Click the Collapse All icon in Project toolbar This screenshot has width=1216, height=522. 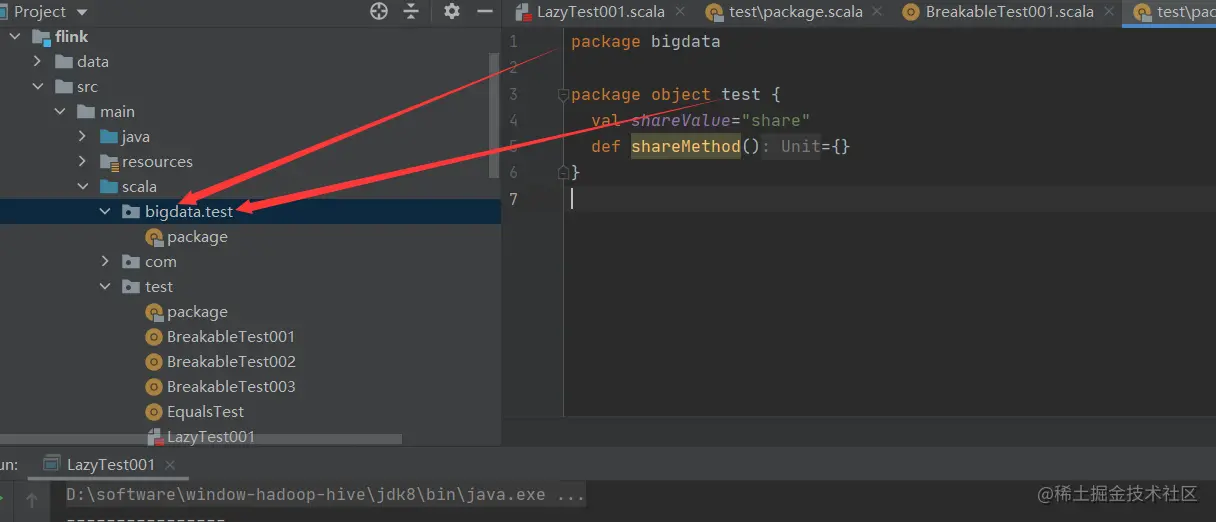[411, 12]
